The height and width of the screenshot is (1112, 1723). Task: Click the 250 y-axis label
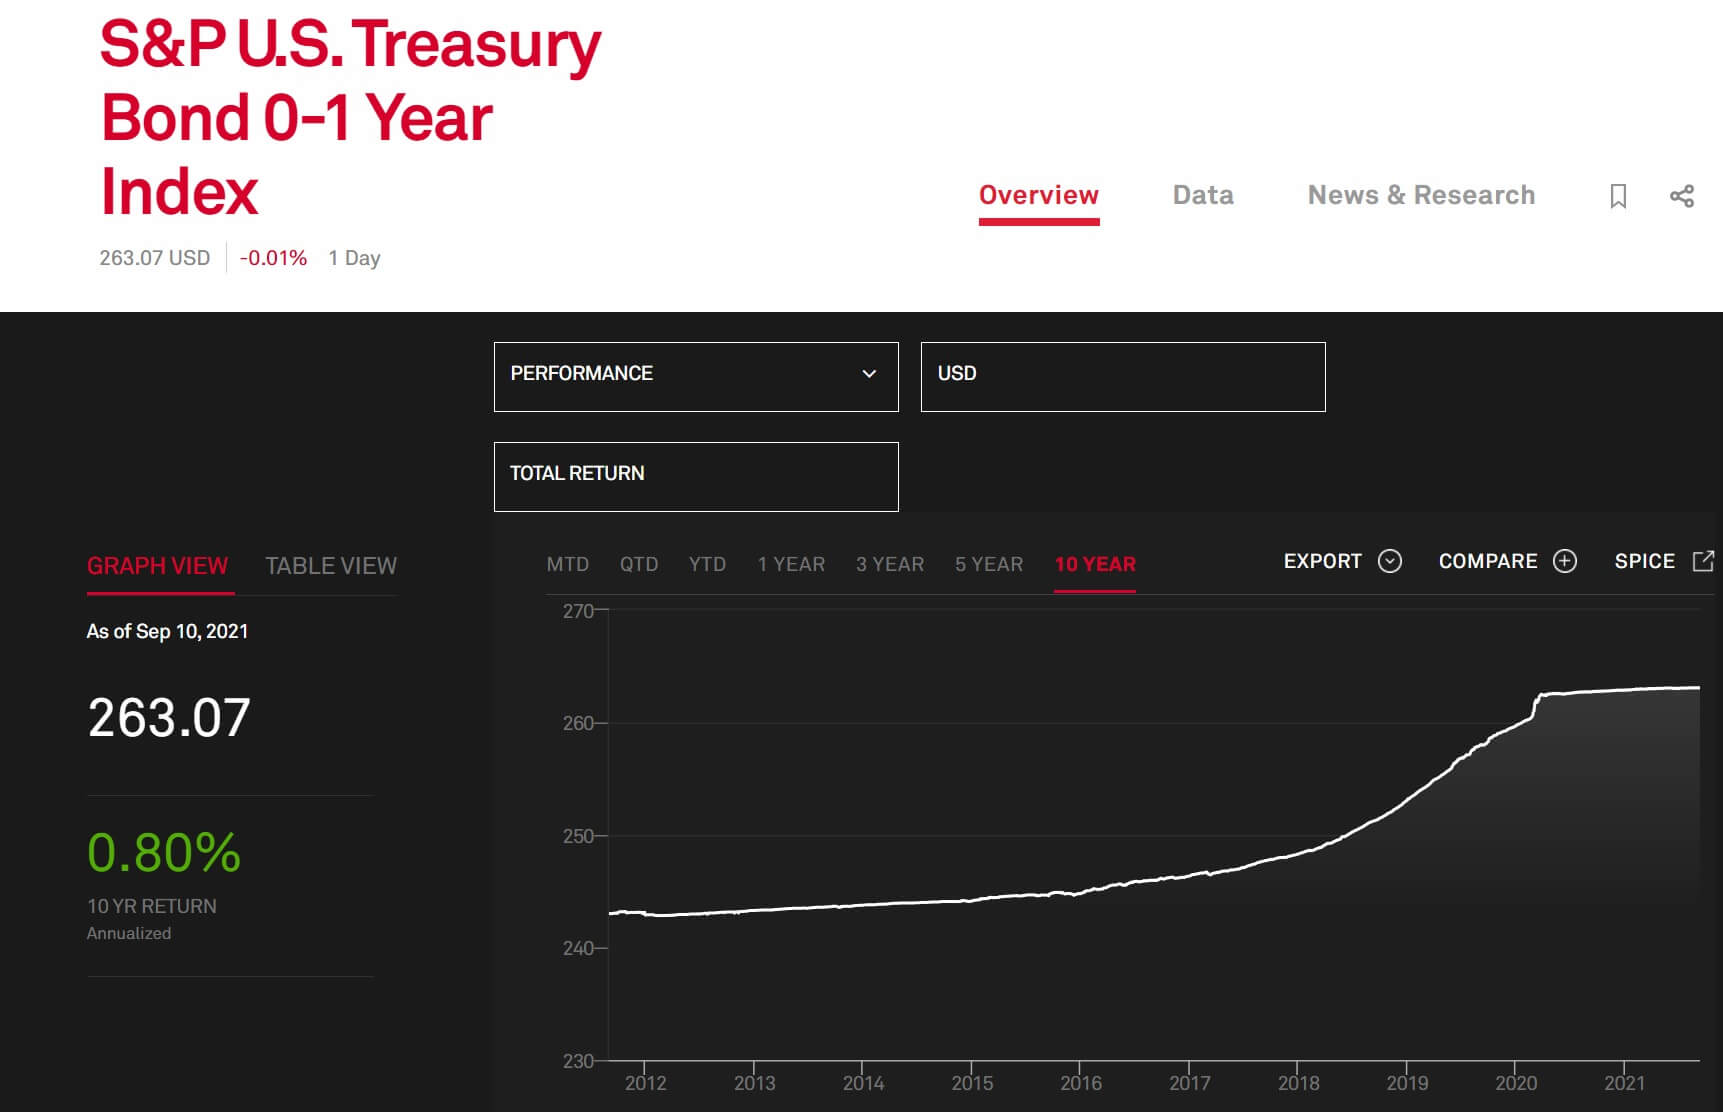578,836
